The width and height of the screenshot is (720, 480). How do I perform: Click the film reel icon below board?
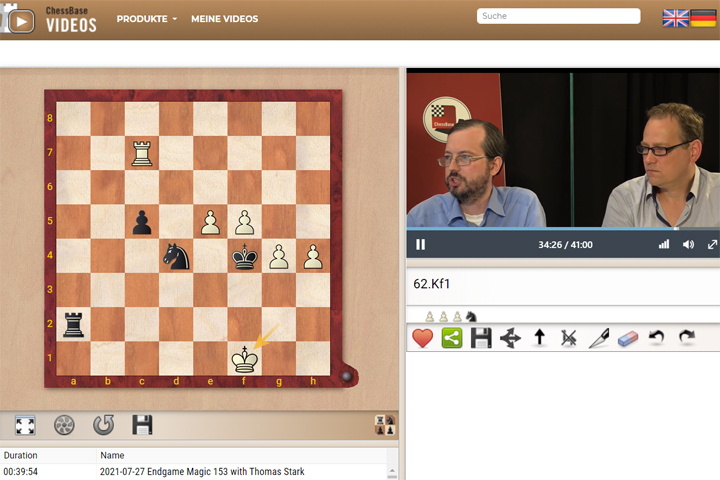64,425
